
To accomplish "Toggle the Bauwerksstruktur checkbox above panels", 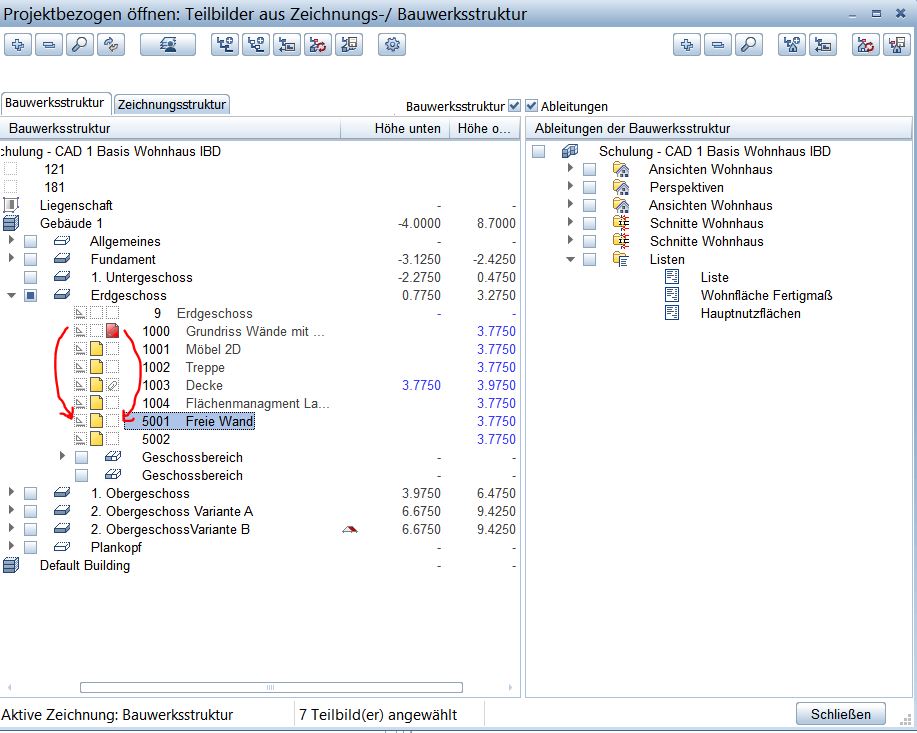I will tap(514, 106).
